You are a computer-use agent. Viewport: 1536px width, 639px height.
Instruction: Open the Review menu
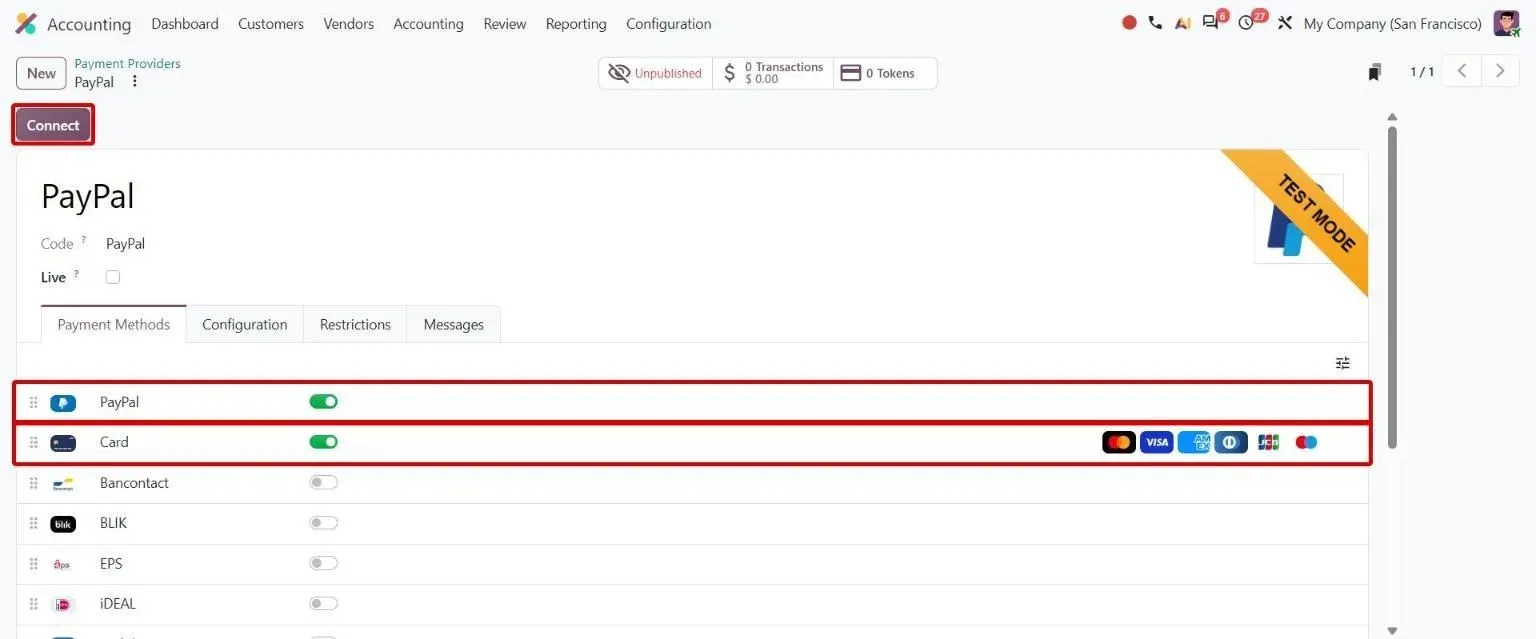coord(505,24)
